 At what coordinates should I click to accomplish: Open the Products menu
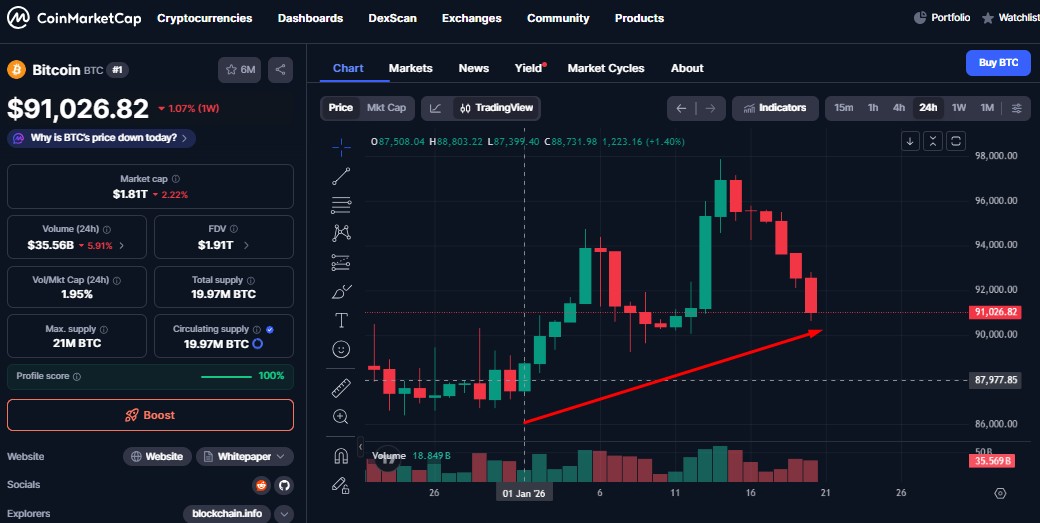click(x=639, y=19)
